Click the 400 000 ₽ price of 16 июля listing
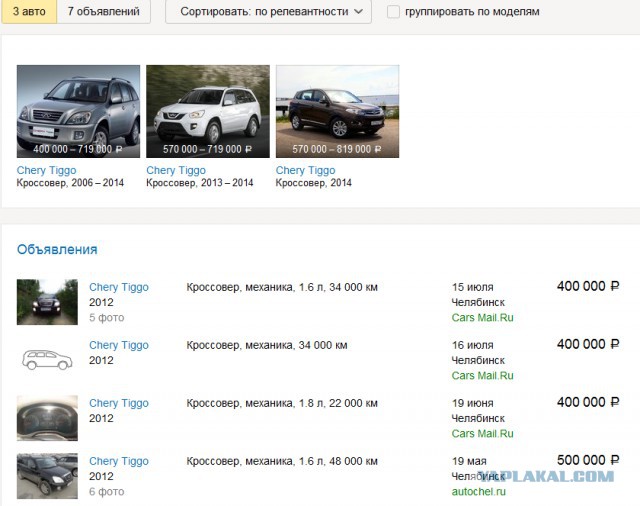Screen dimensions: 640x506 588,344
